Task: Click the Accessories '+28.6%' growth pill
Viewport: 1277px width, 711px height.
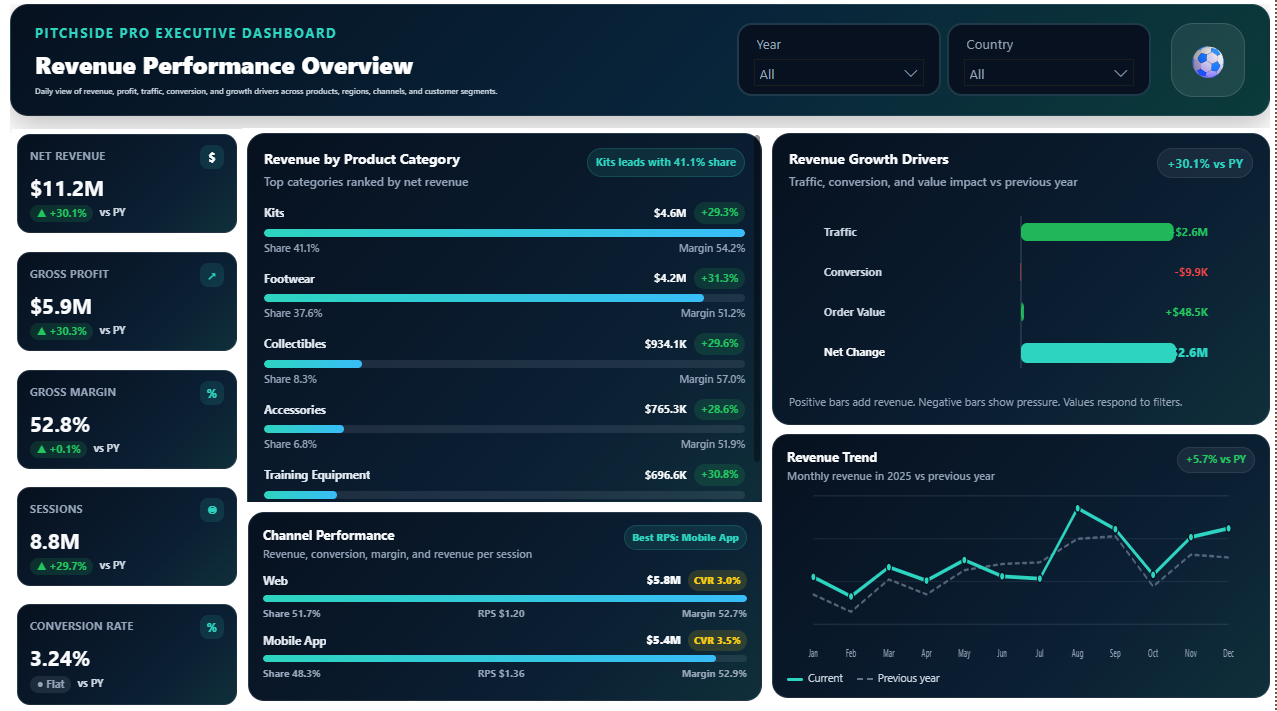Action: [x=720, y=409]
